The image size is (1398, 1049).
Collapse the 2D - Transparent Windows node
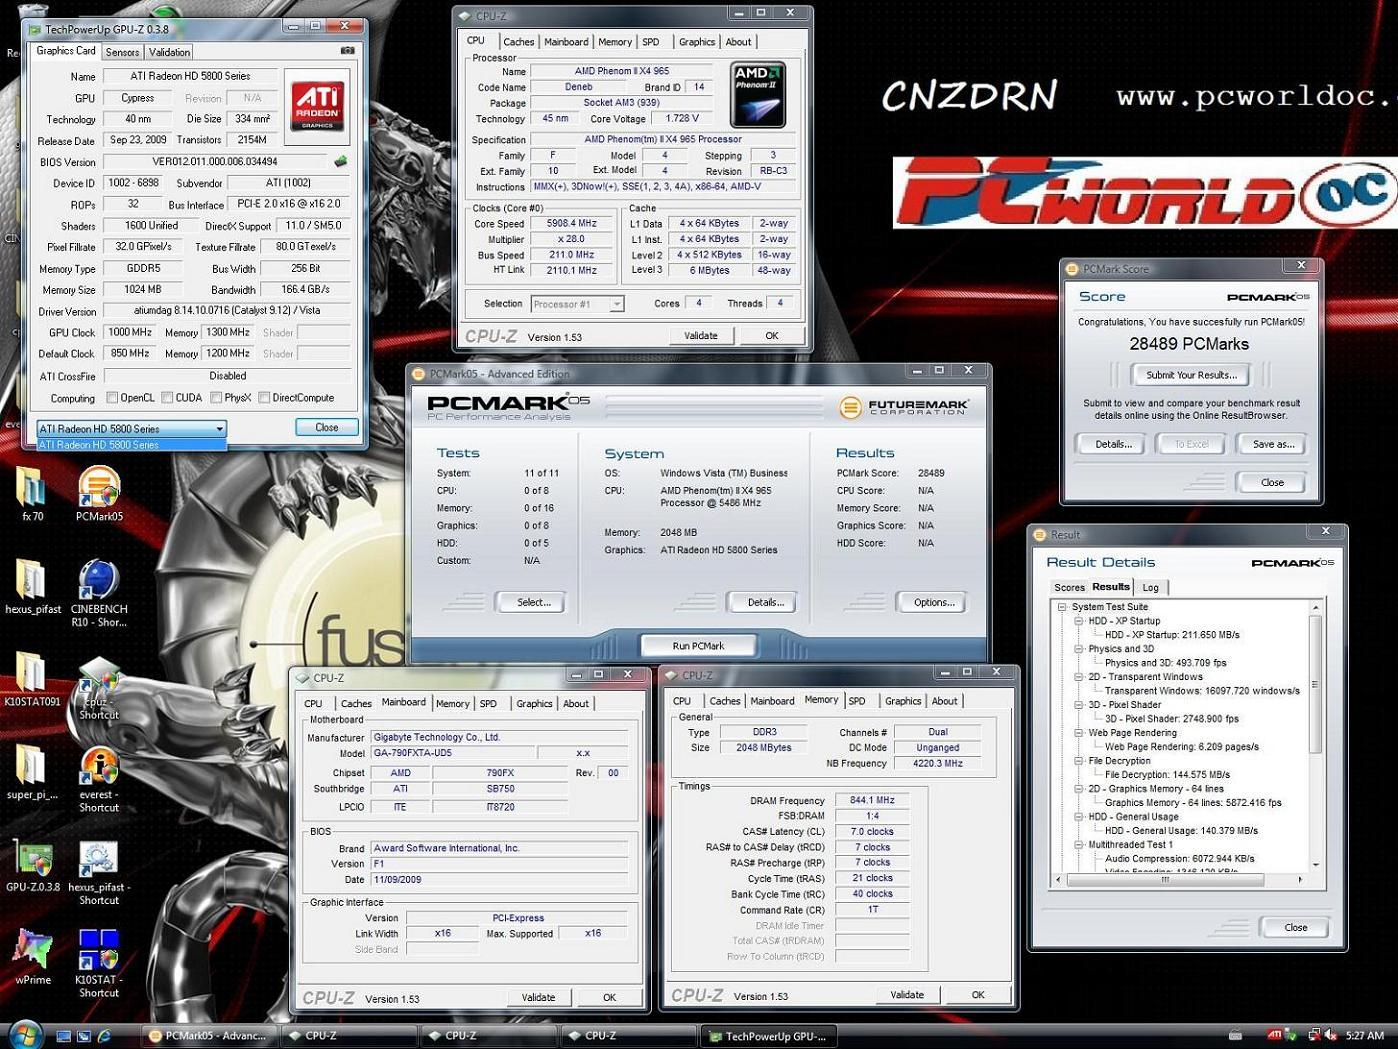tap(1079, 677)
